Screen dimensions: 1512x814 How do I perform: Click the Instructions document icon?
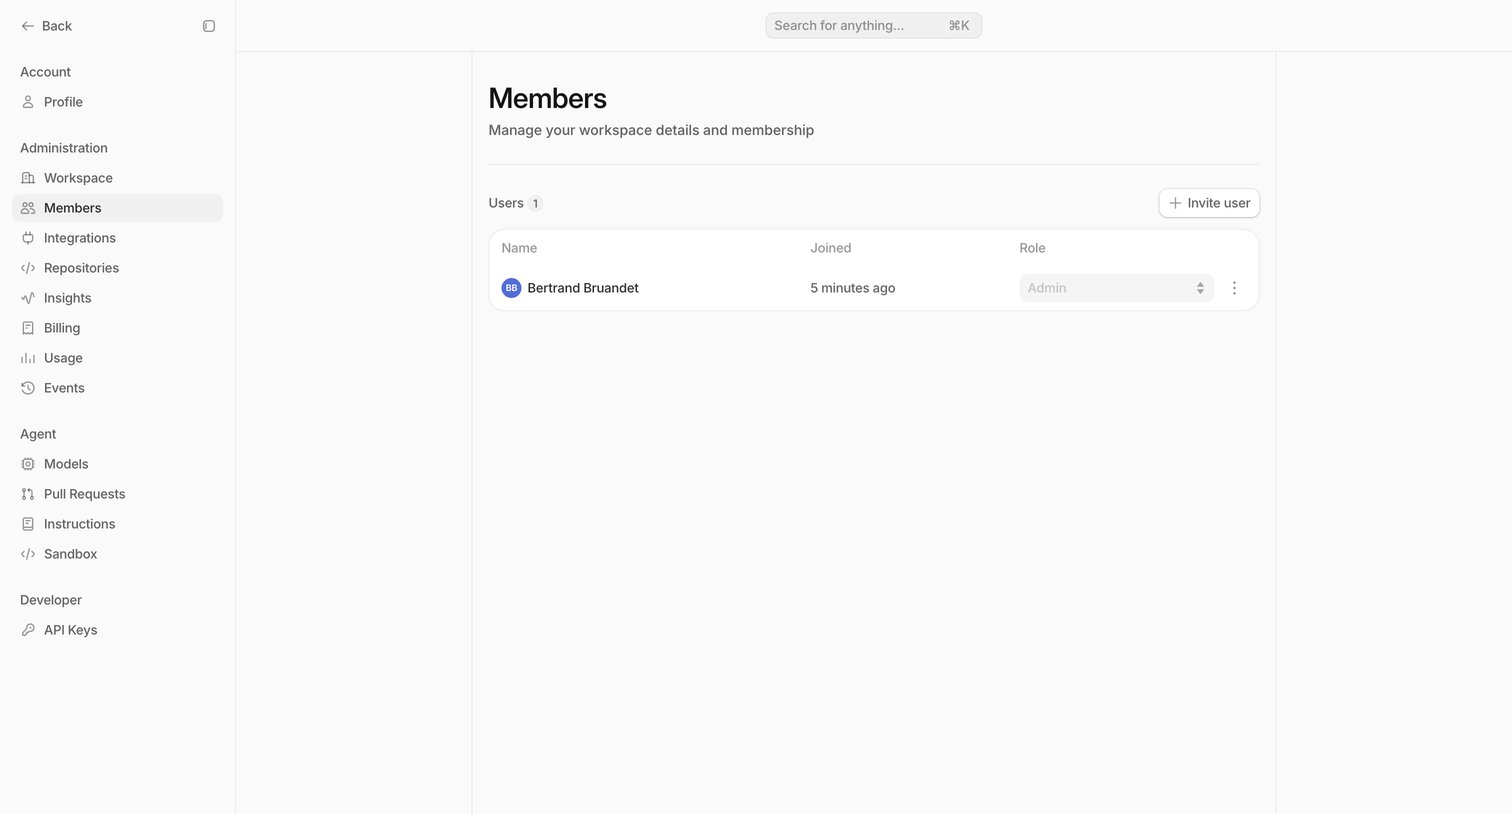pyautogui.click(x=28, y=524)
